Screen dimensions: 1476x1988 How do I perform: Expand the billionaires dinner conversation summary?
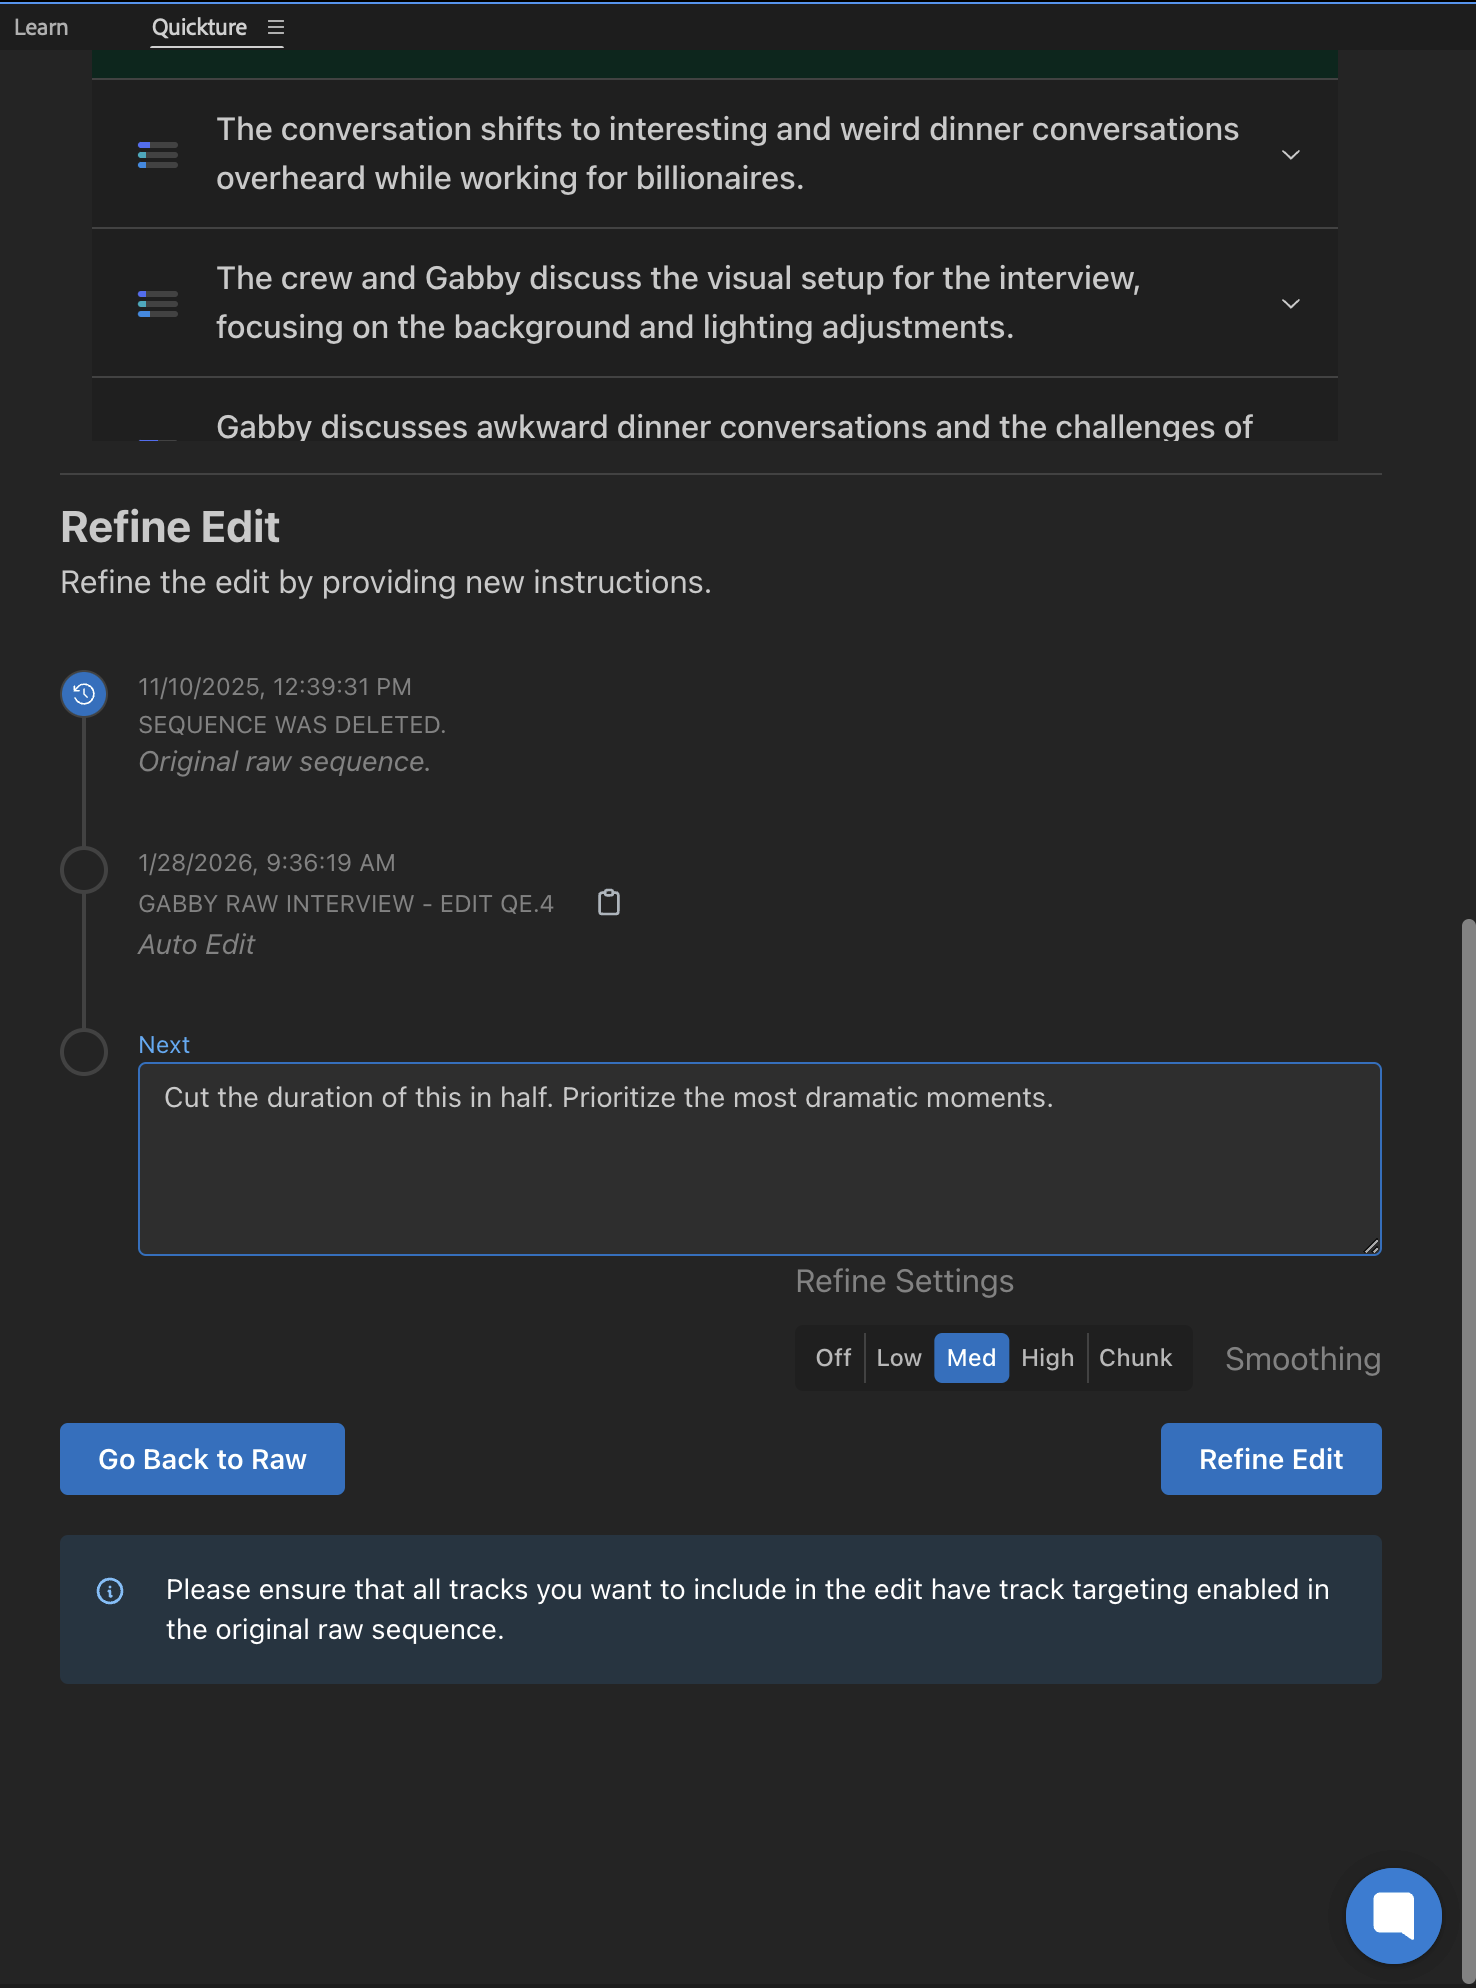pos(1291,155)
